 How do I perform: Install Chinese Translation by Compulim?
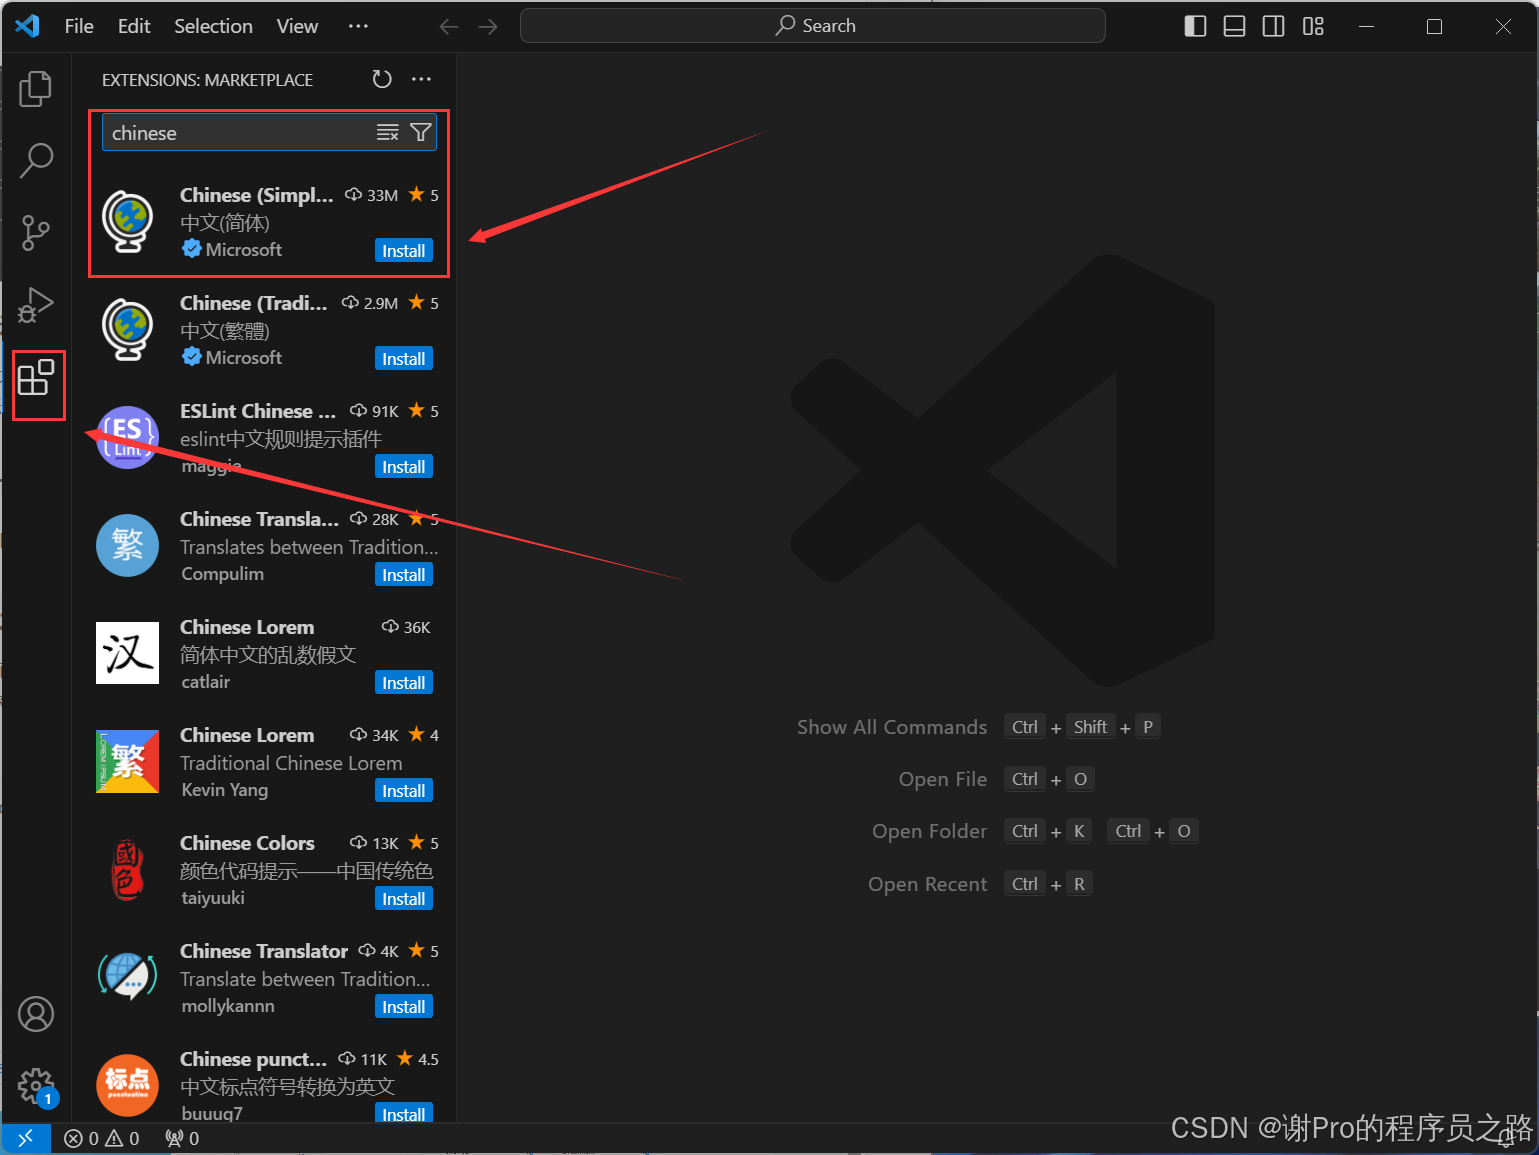click(404, 574)
